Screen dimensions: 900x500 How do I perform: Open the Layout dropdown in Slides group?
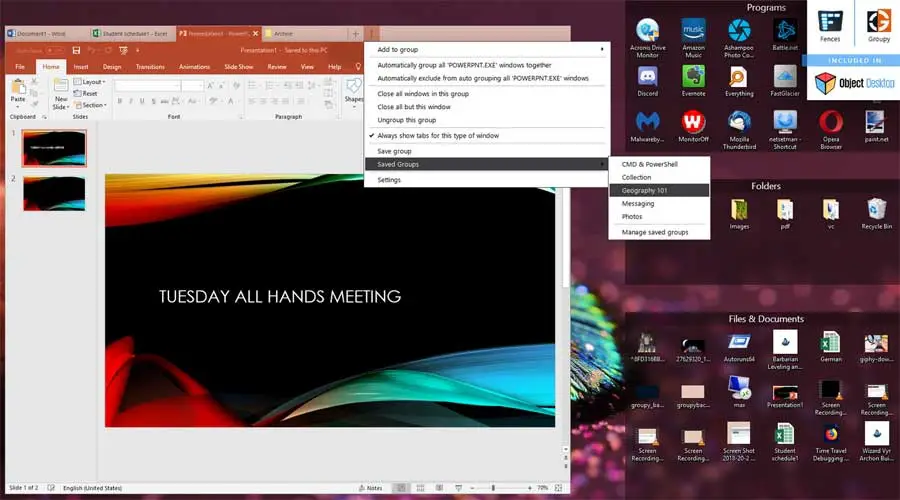[90, 82]
